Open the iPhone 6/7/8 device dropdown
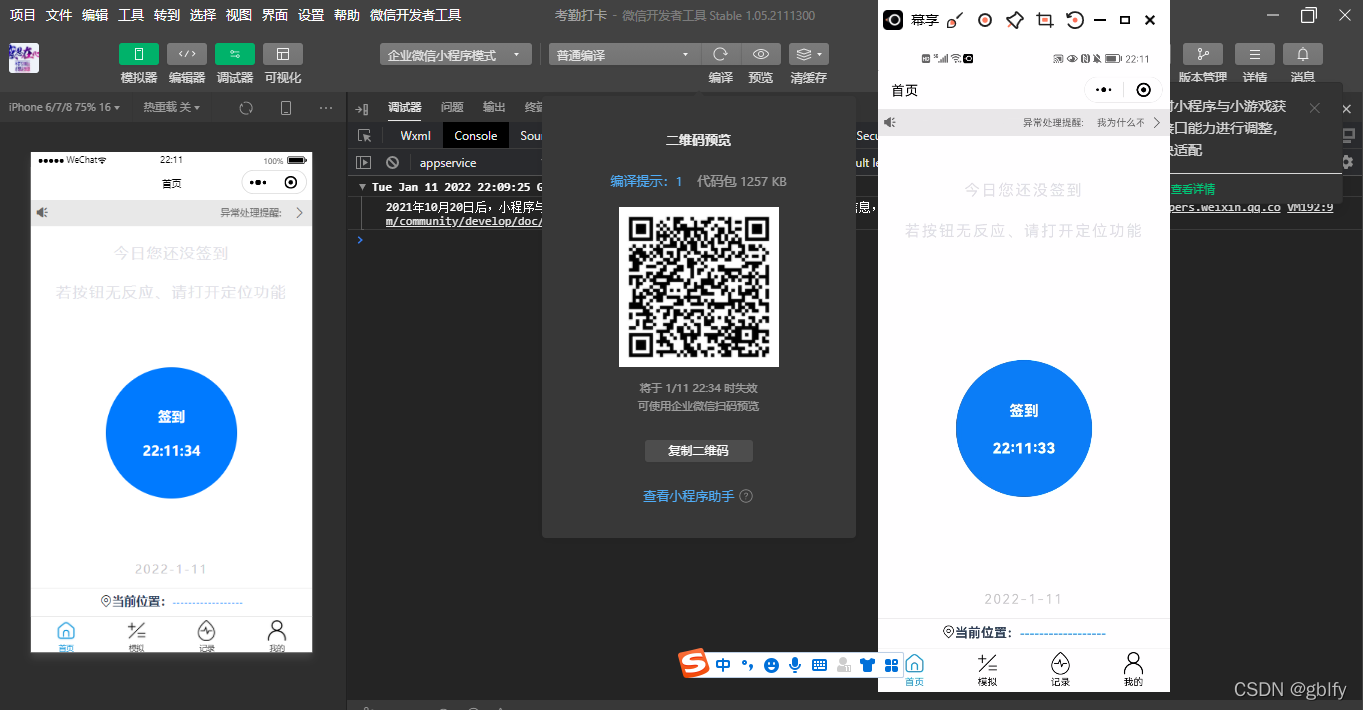 click(x=65, y=107)
